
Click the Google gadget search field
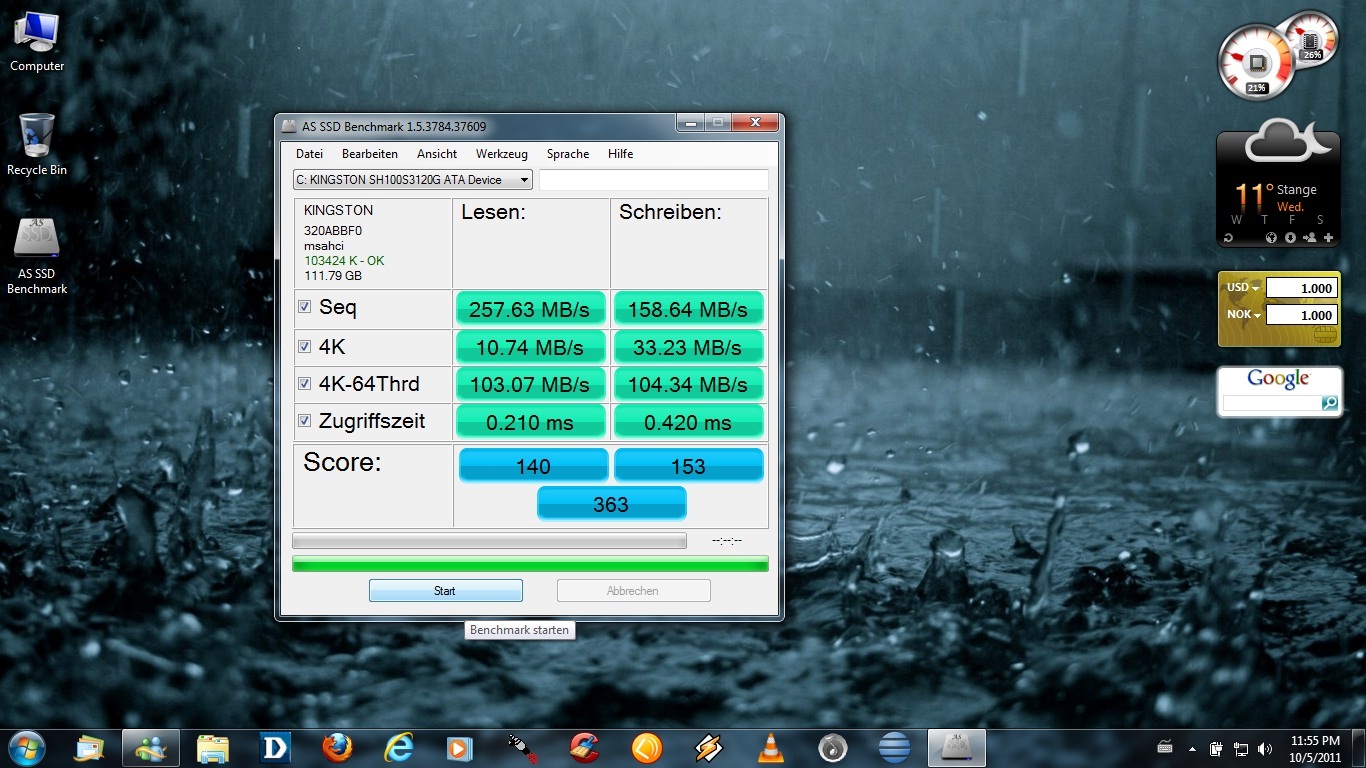point(1271,403)
